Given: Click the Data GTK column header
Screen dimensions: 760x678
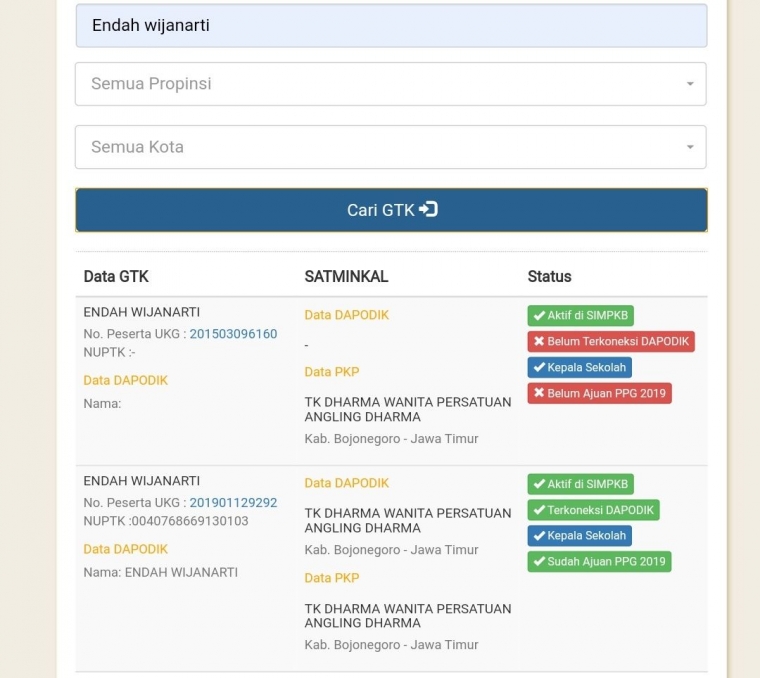Looking at the screenshot, I should click(116, 276).
